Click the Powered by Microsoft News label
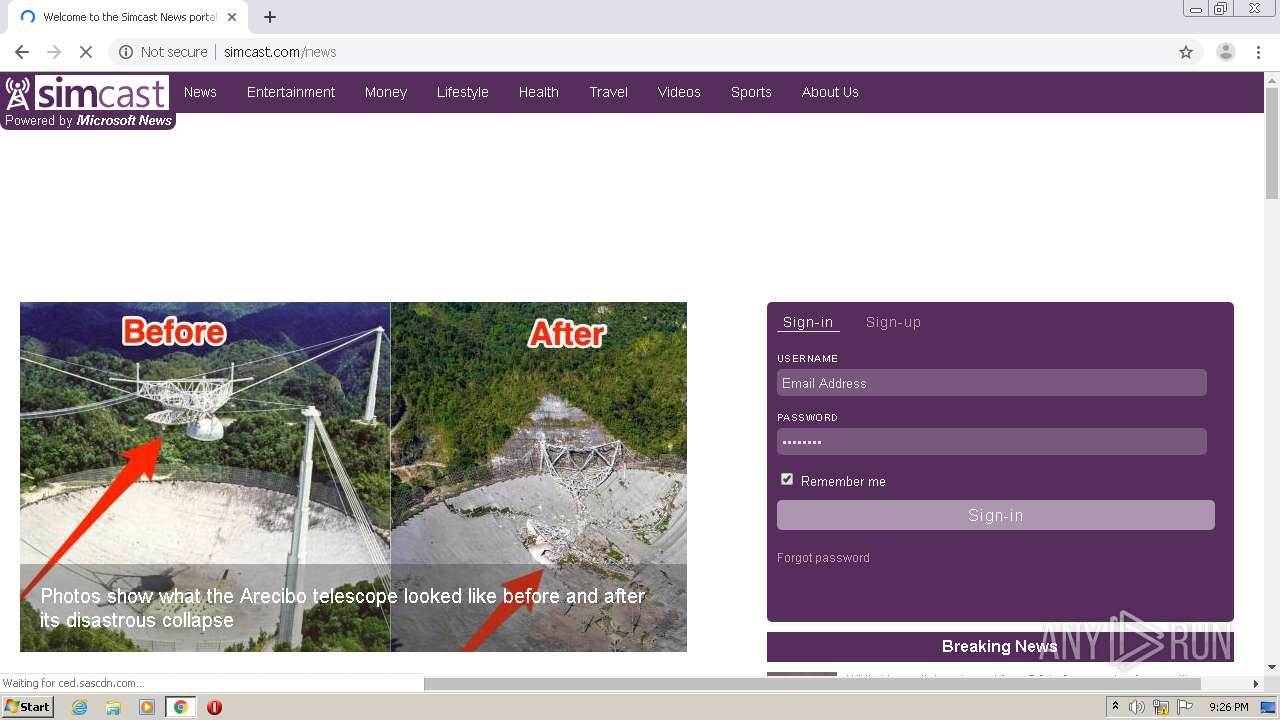 click(x=88, y=121)
